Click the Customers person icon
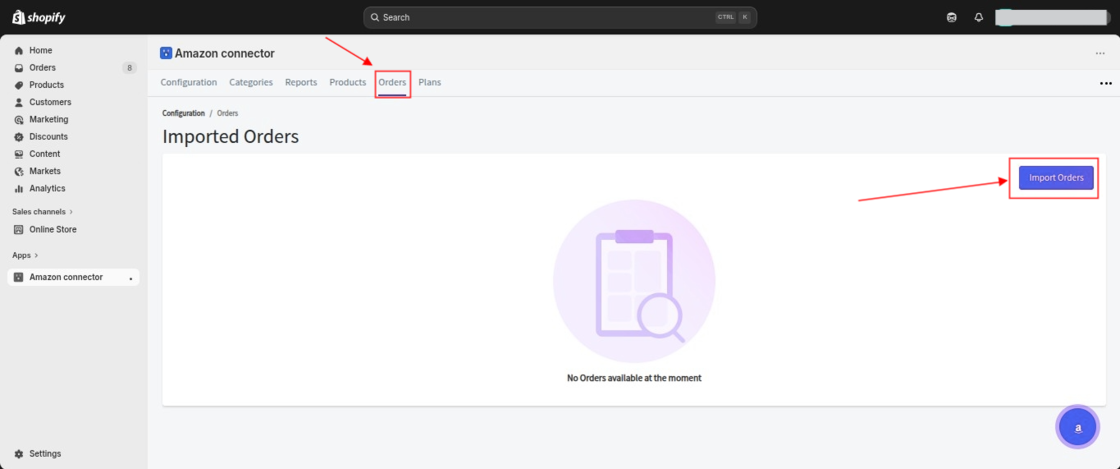1120x469 pixels. [x=19, y=102]
